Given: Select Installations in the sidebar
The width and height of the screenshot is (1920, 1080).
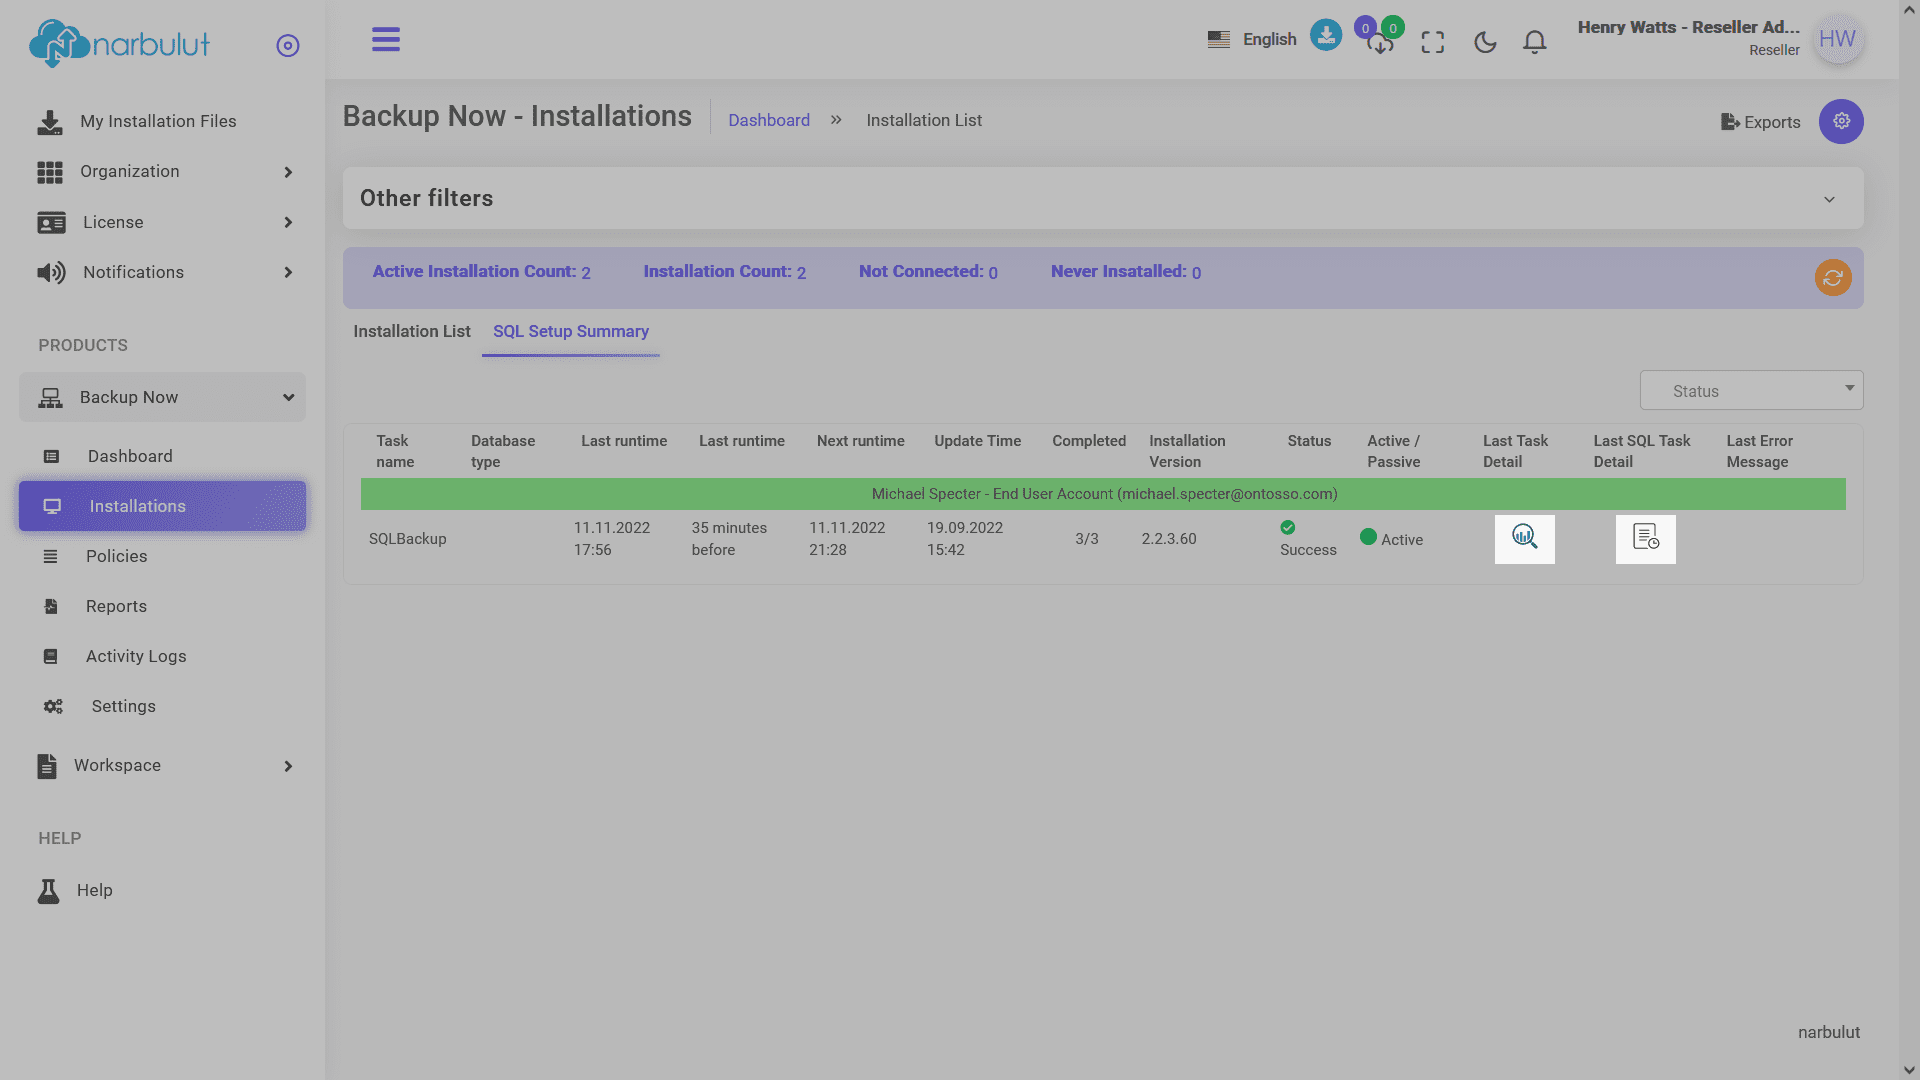Looking at the screenshot, I should [x=162, y=506].
